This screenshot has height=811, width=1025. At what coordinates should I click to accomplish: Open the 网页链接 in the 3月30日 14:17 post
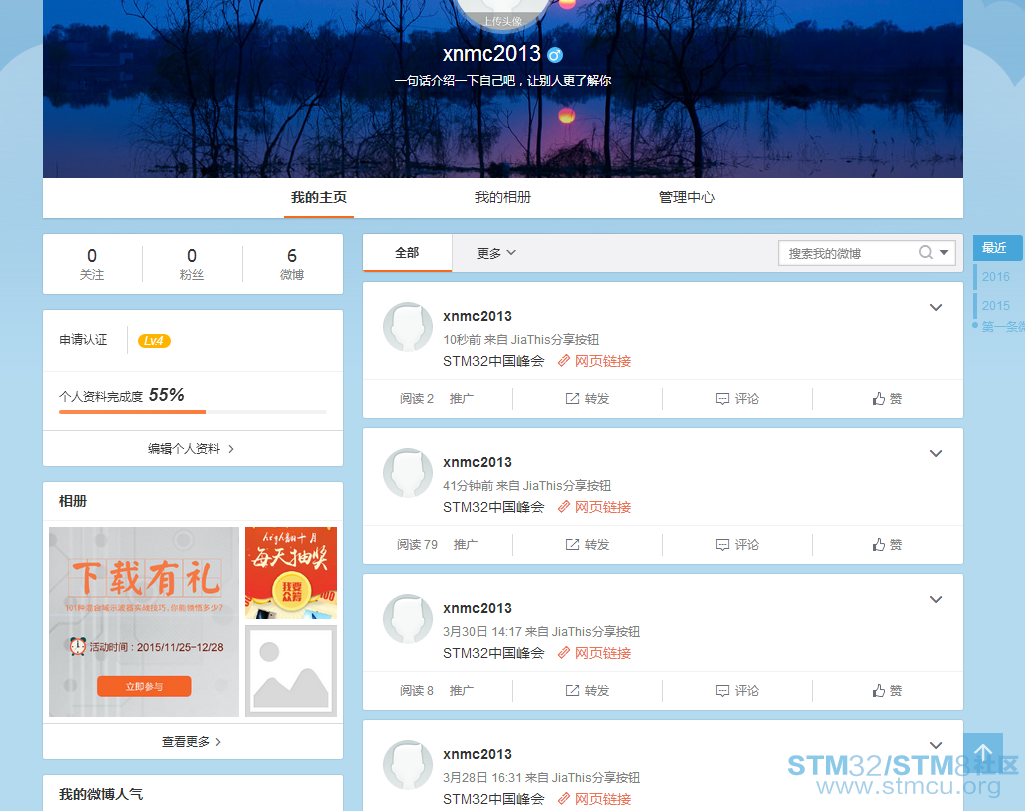(595, 653)
